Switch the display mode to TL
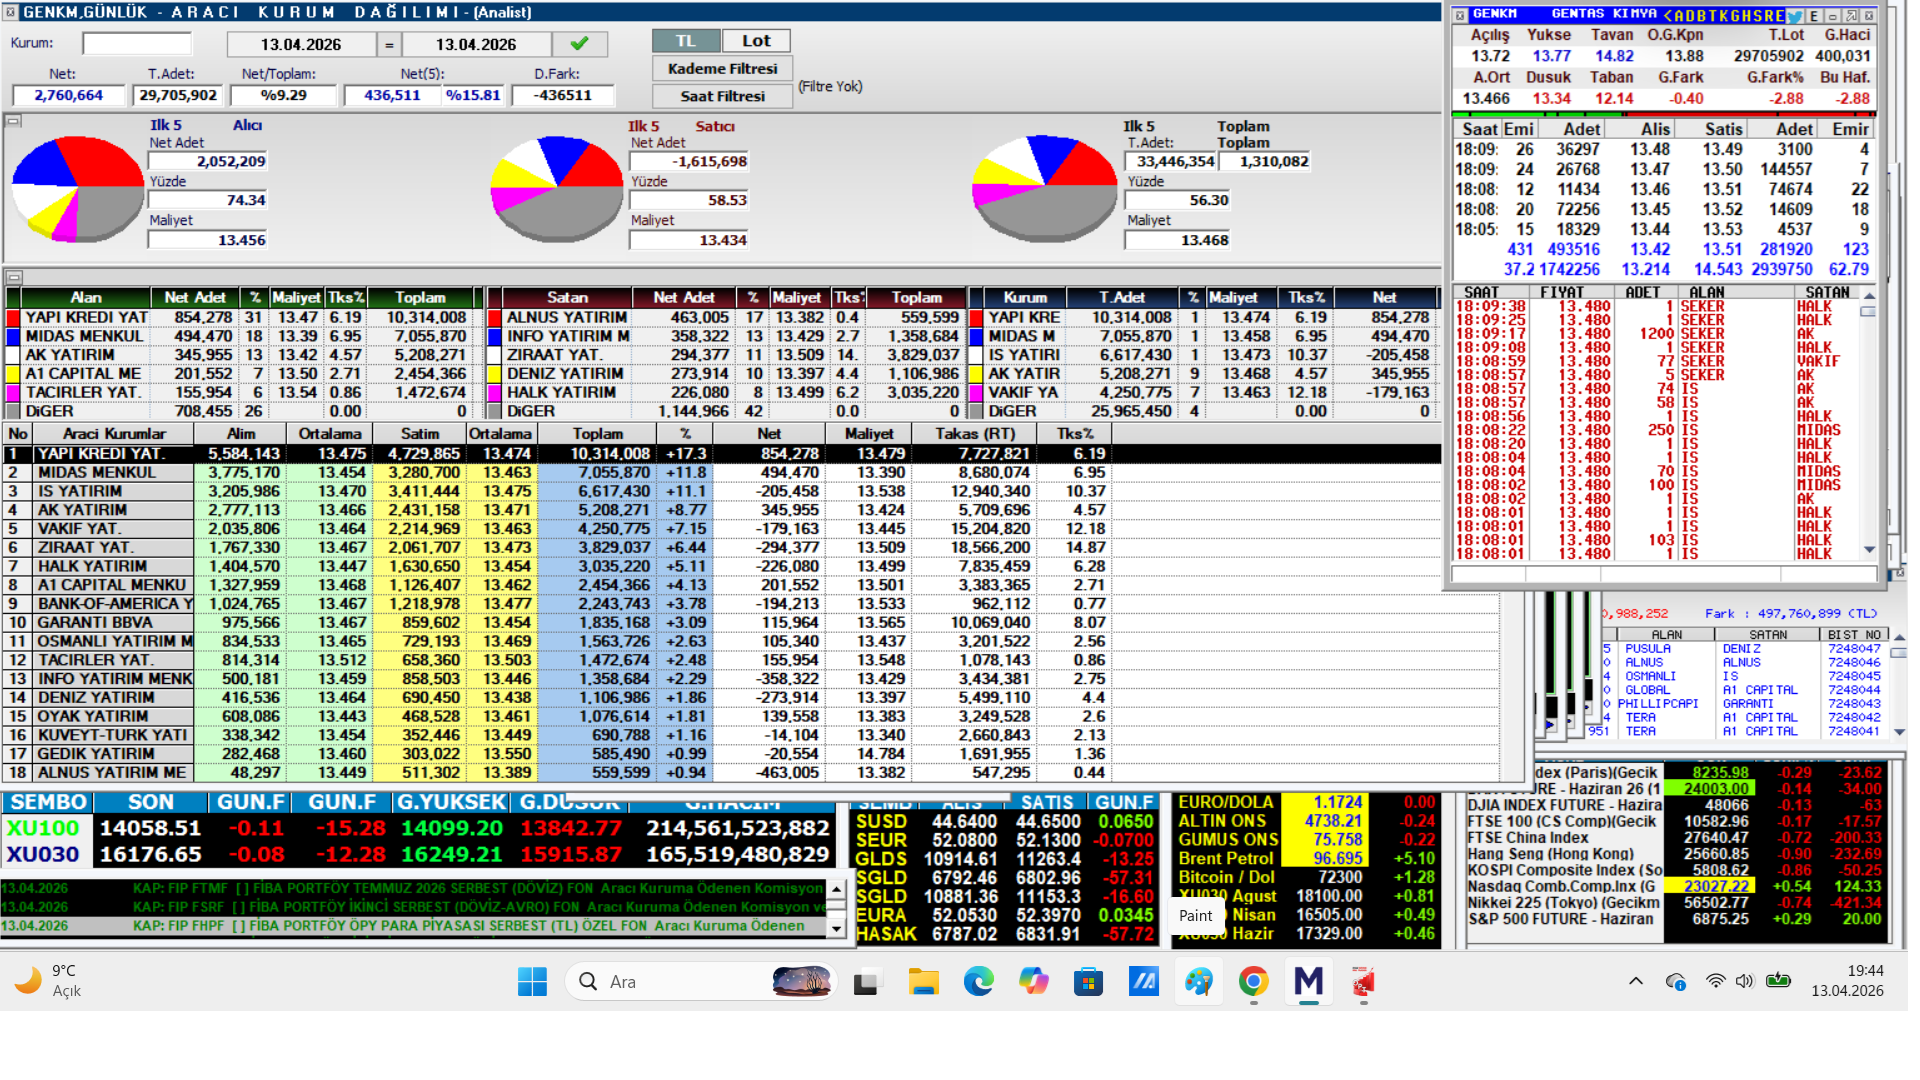Image resolution: width=1920 pixels, height=1080 pixels. pos(685,41)
